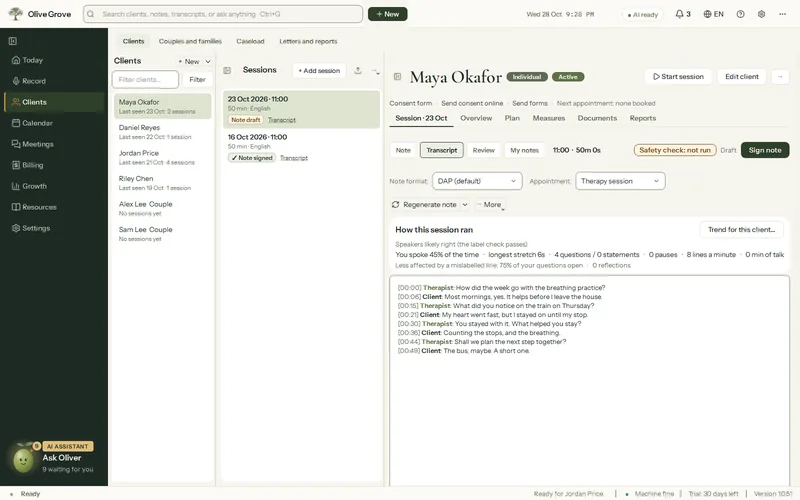The width and height of the screenshot is (800, 500).
Task: Open the Plan tab
Action: click(512, 118)
